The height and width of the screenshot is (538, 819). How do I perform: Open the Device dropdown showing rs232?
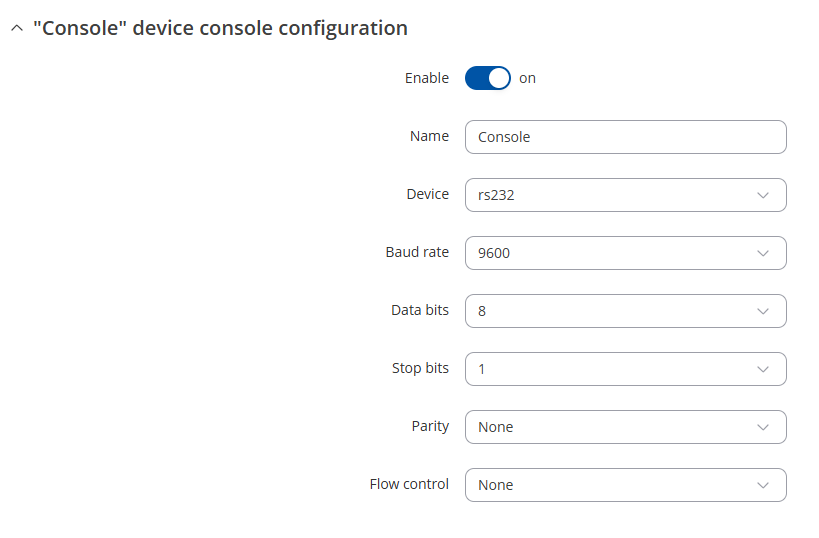(x=610, y=195)
